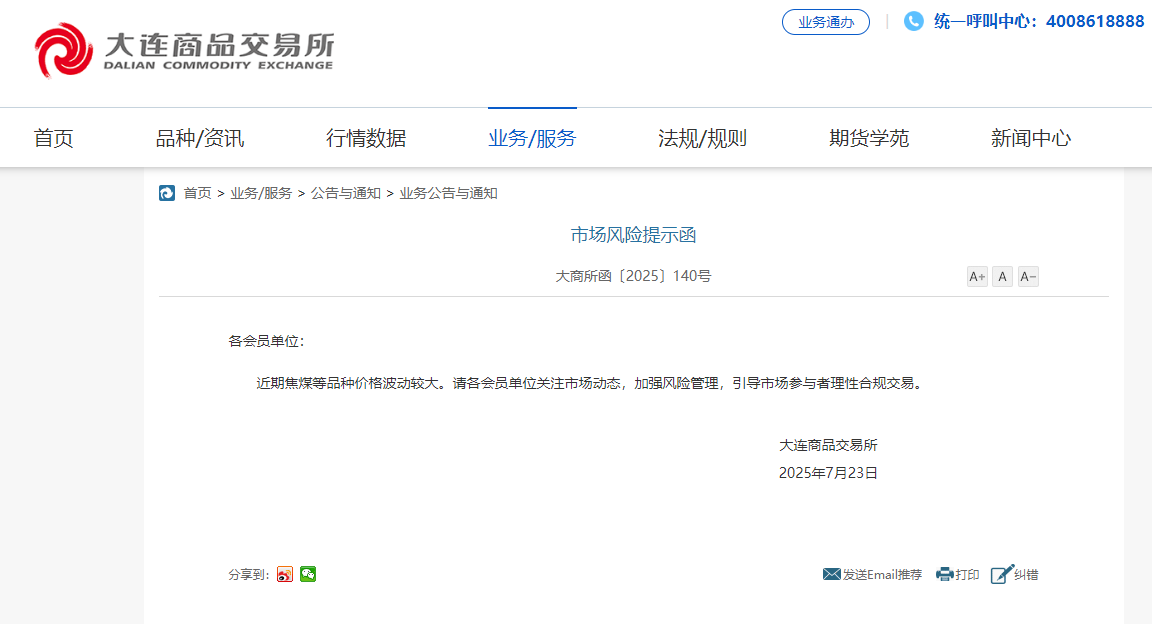Reset font size with A button
Image resolution: width=1152 pixels, height=624 pixels.
click(x=1002, y=276)
